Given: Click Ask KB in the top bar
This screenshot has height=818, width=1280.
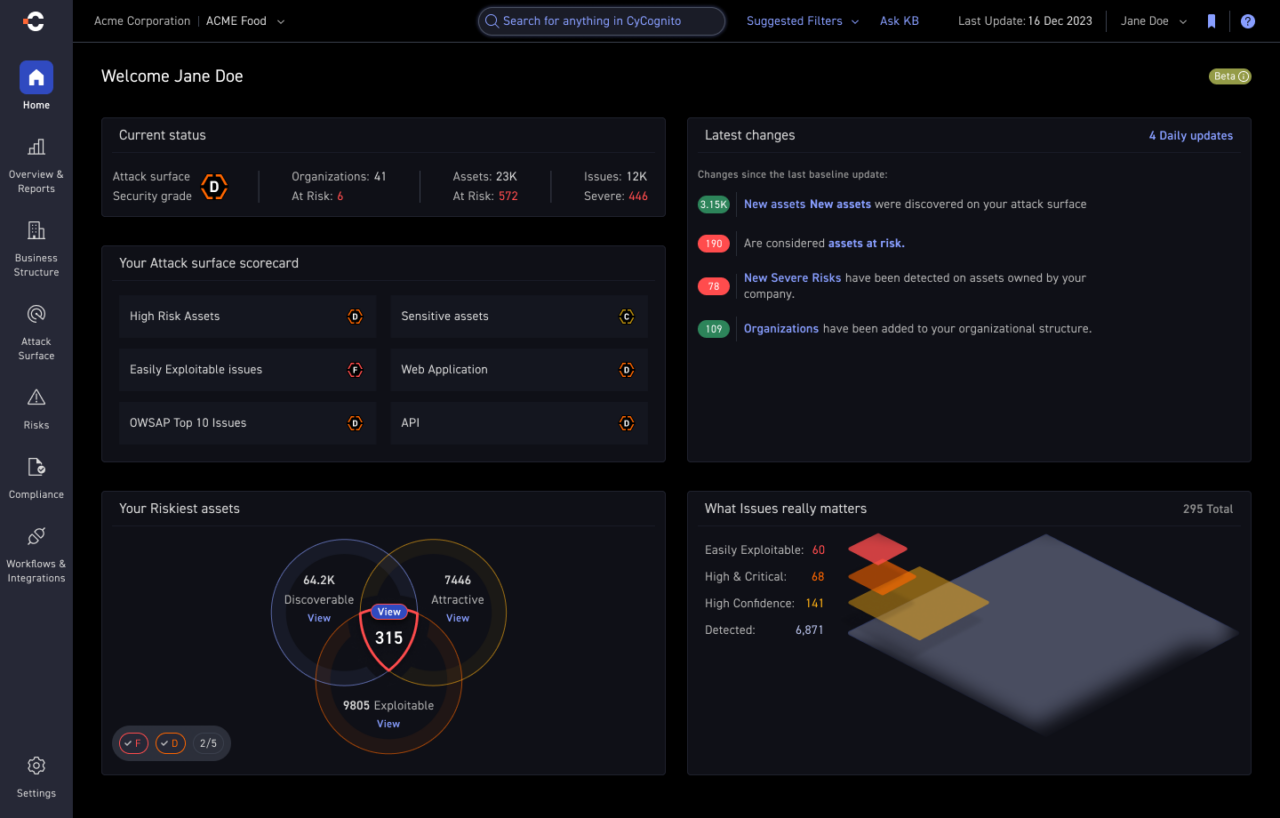Looking at the screenshot, I should [899, 21].
